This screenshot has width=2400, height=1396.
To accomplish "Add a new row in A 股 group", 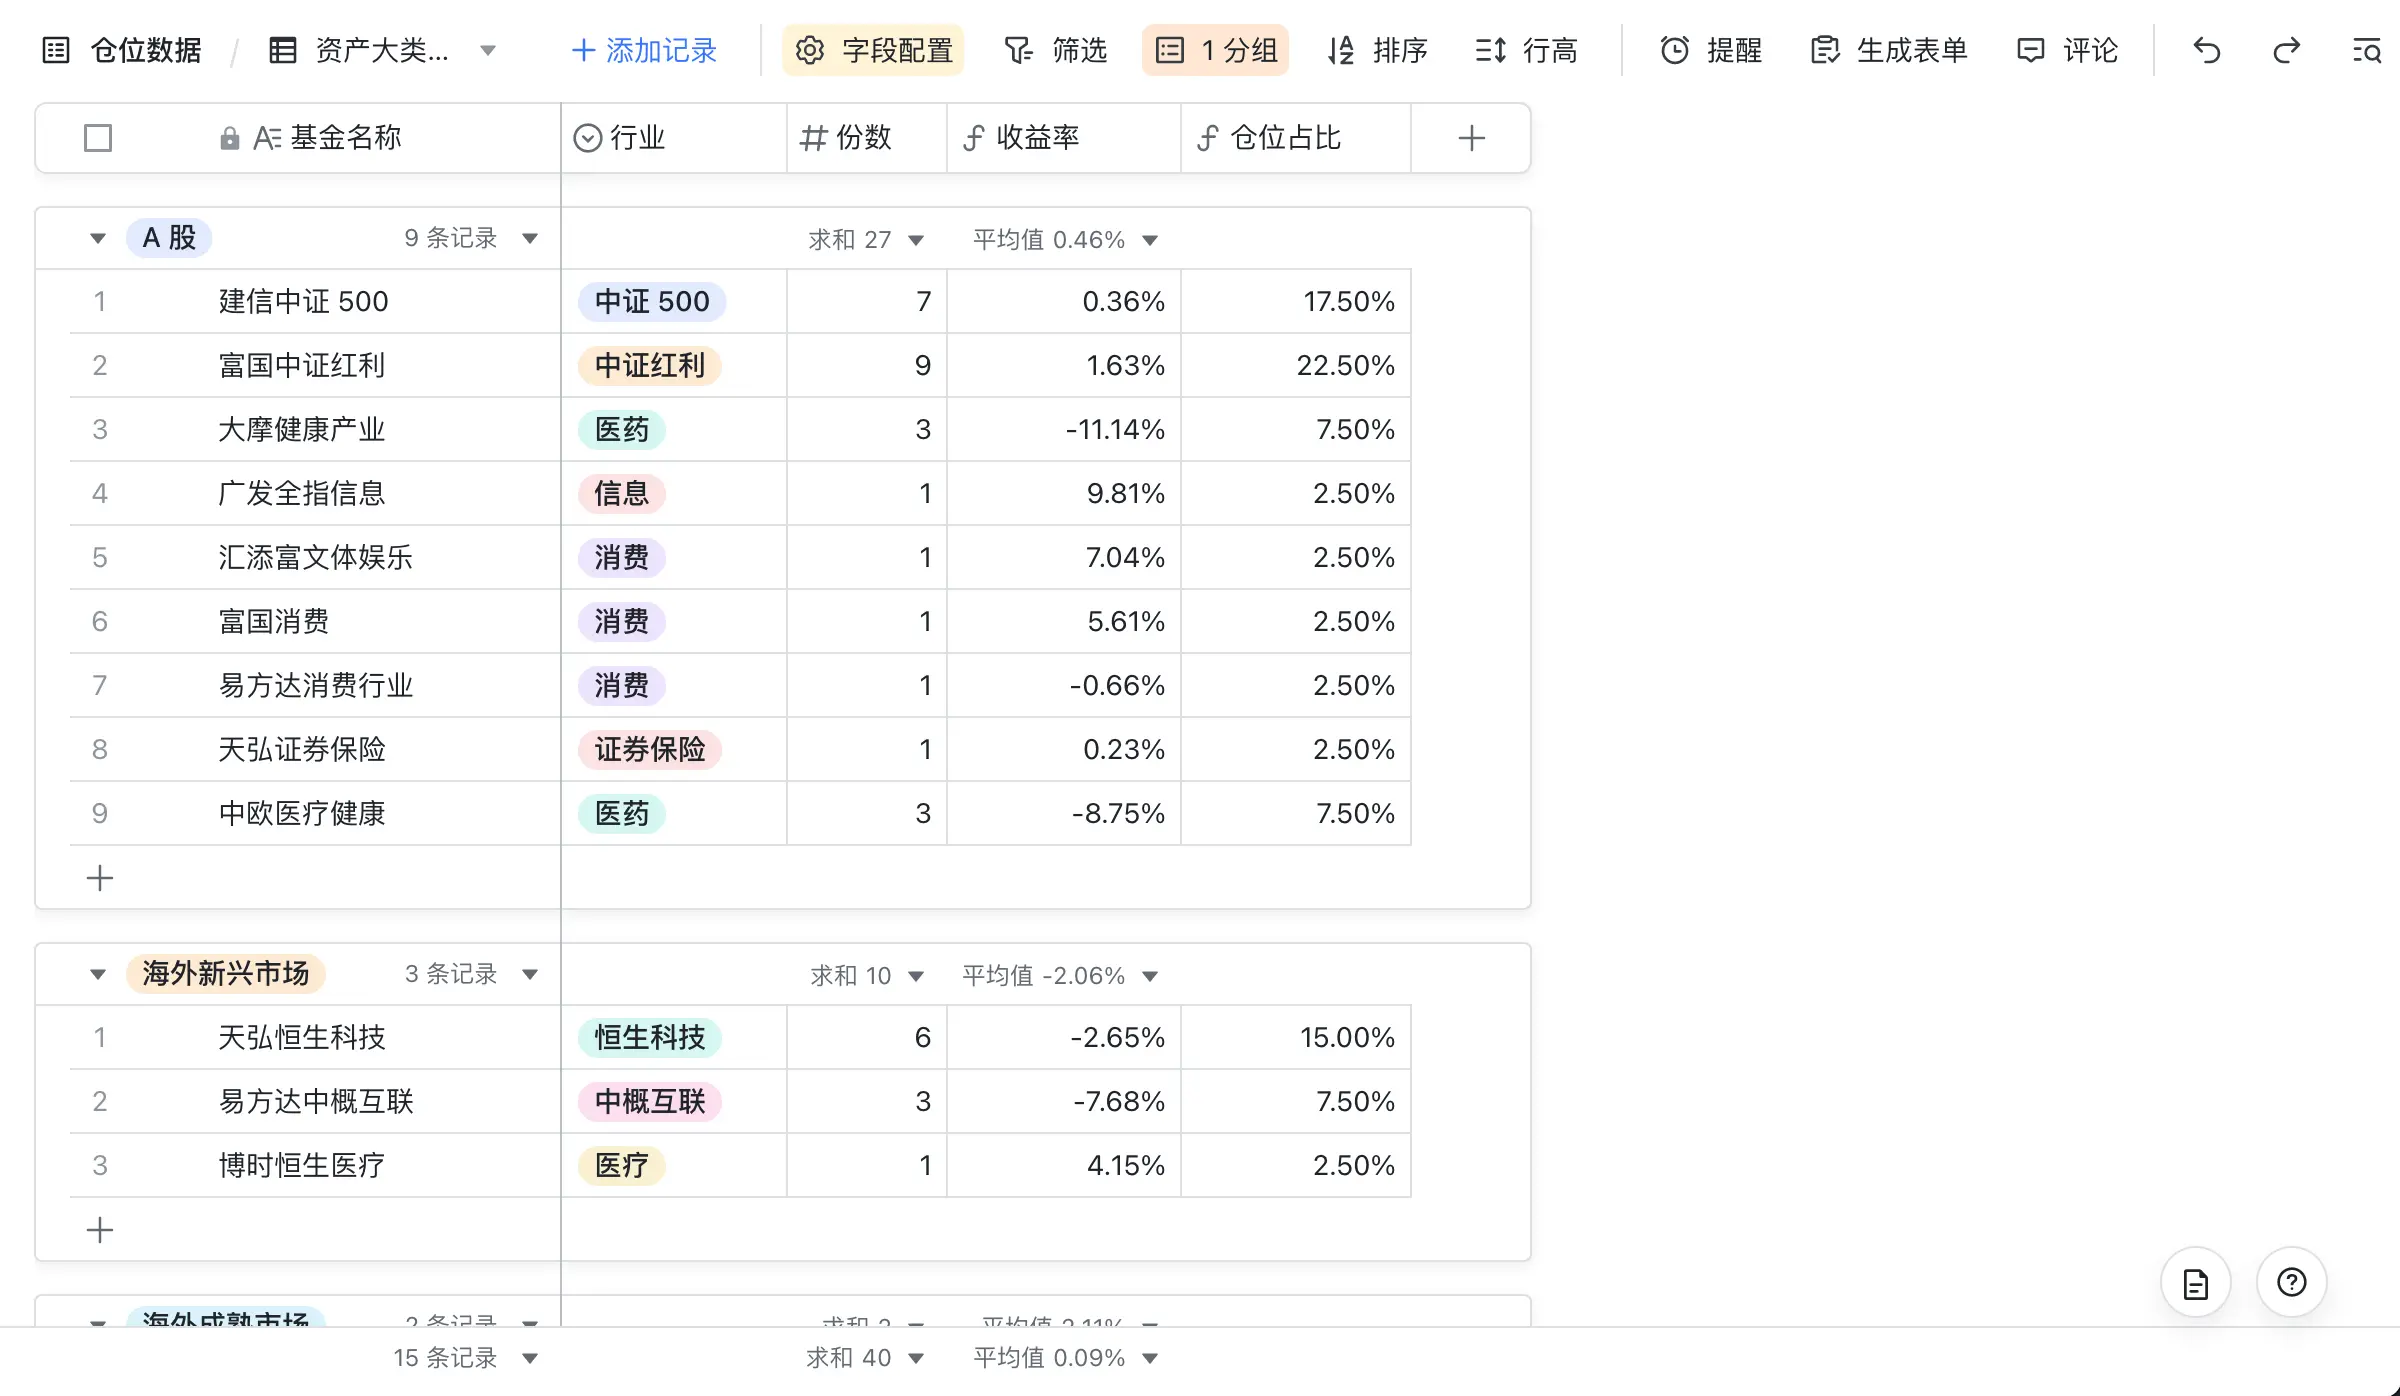I will tap(100, 878).
